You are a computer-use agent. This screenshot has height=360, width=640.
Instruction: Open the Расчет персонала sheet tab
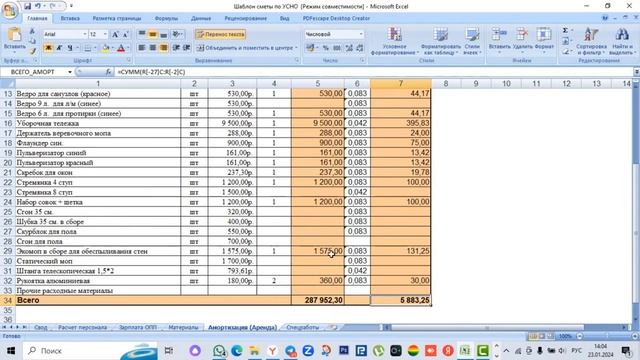coord(82,327)
